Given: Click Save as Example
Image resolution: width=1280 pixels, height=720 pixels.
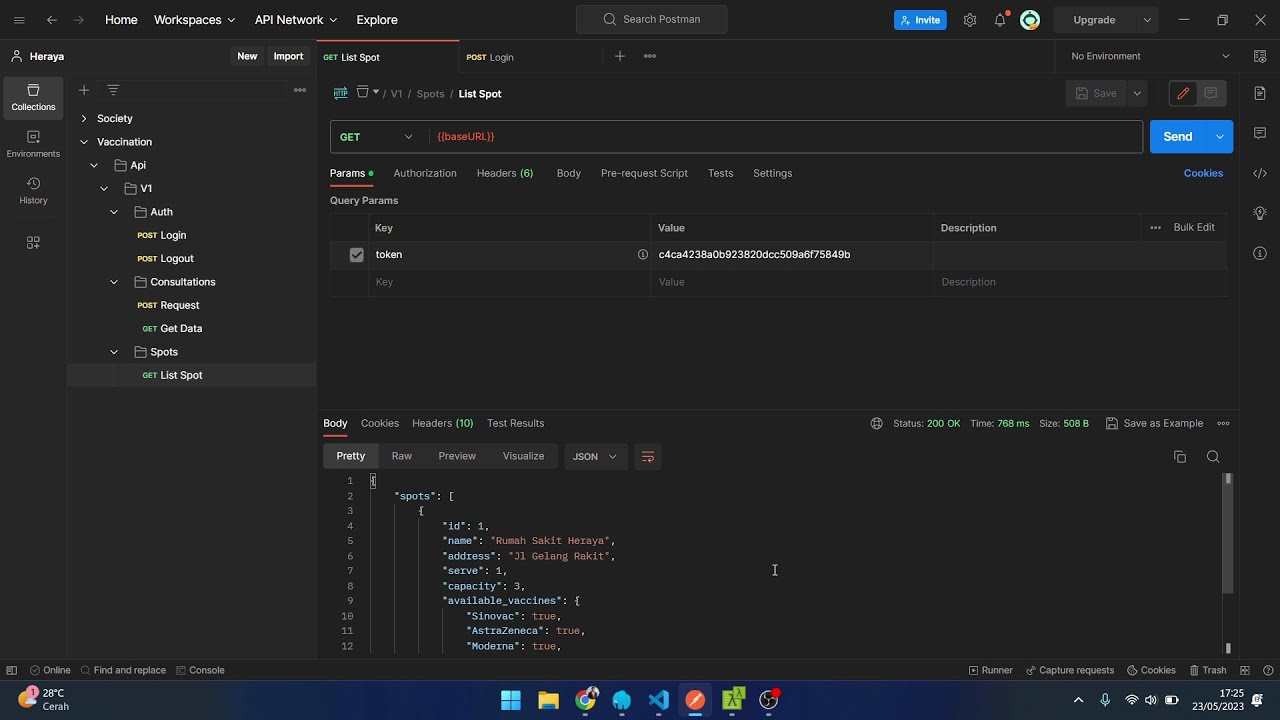Looking at the screenshot, I should click(x=1154, y=423).
